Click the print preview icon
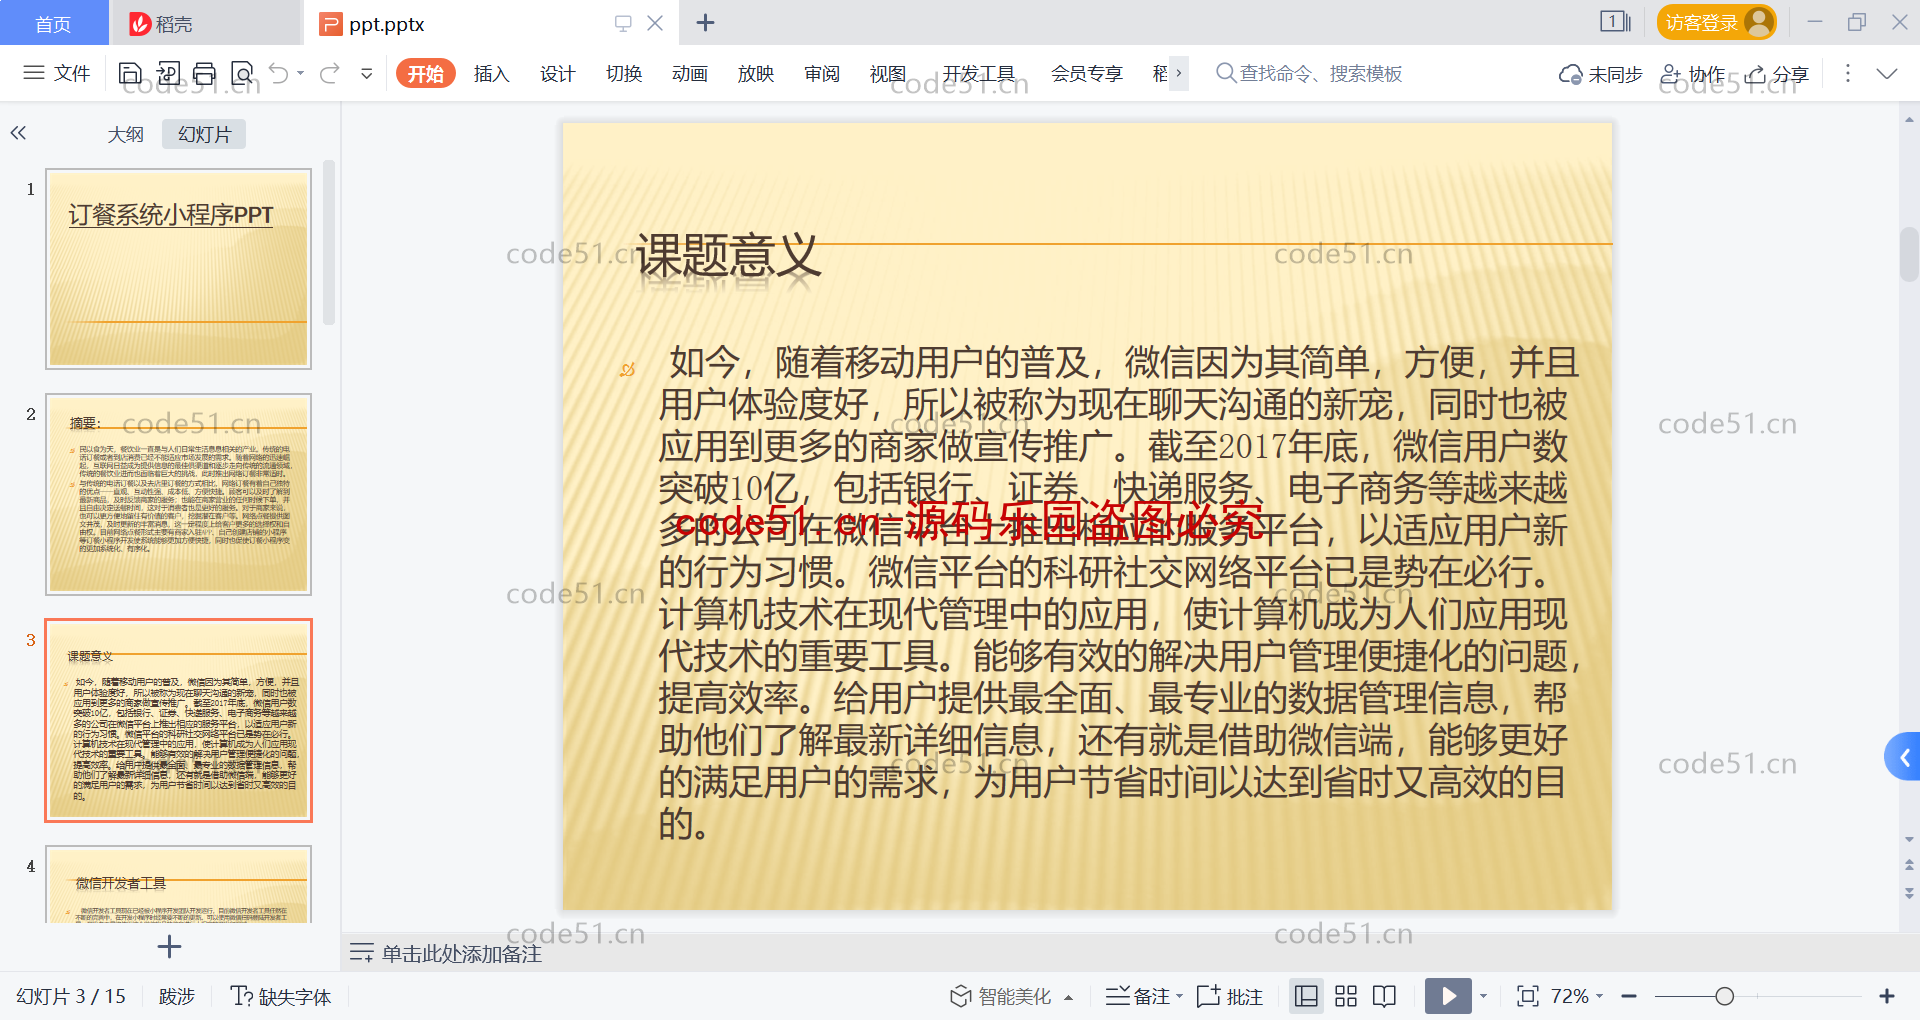 coord(242,73)
